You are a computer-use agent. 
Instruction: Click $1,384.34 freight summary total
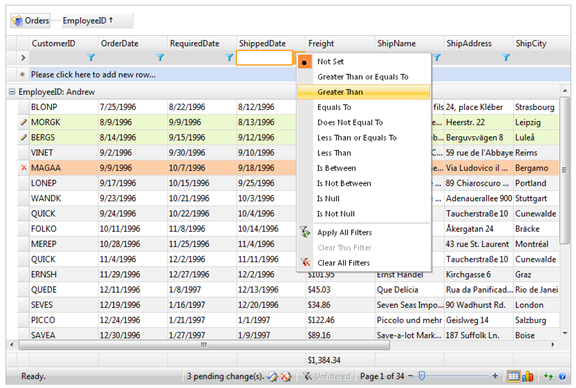click(x=324, y=360)
